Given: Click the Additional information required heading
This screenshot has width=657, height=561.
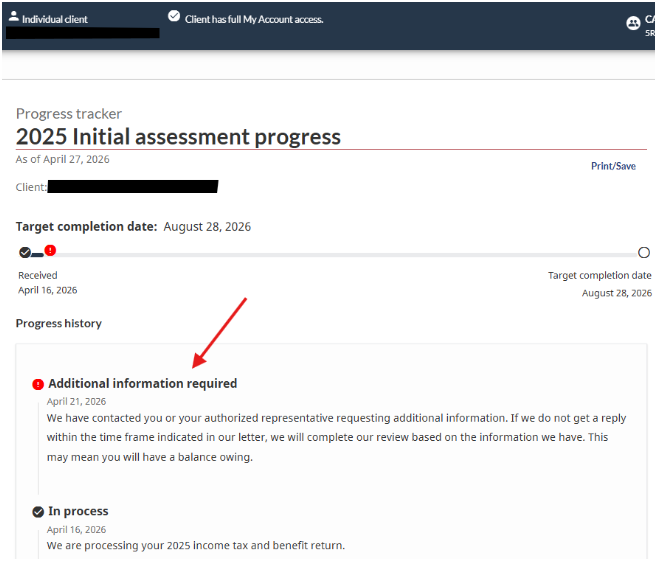Looking at the screenshot, I should coord(142,383).
